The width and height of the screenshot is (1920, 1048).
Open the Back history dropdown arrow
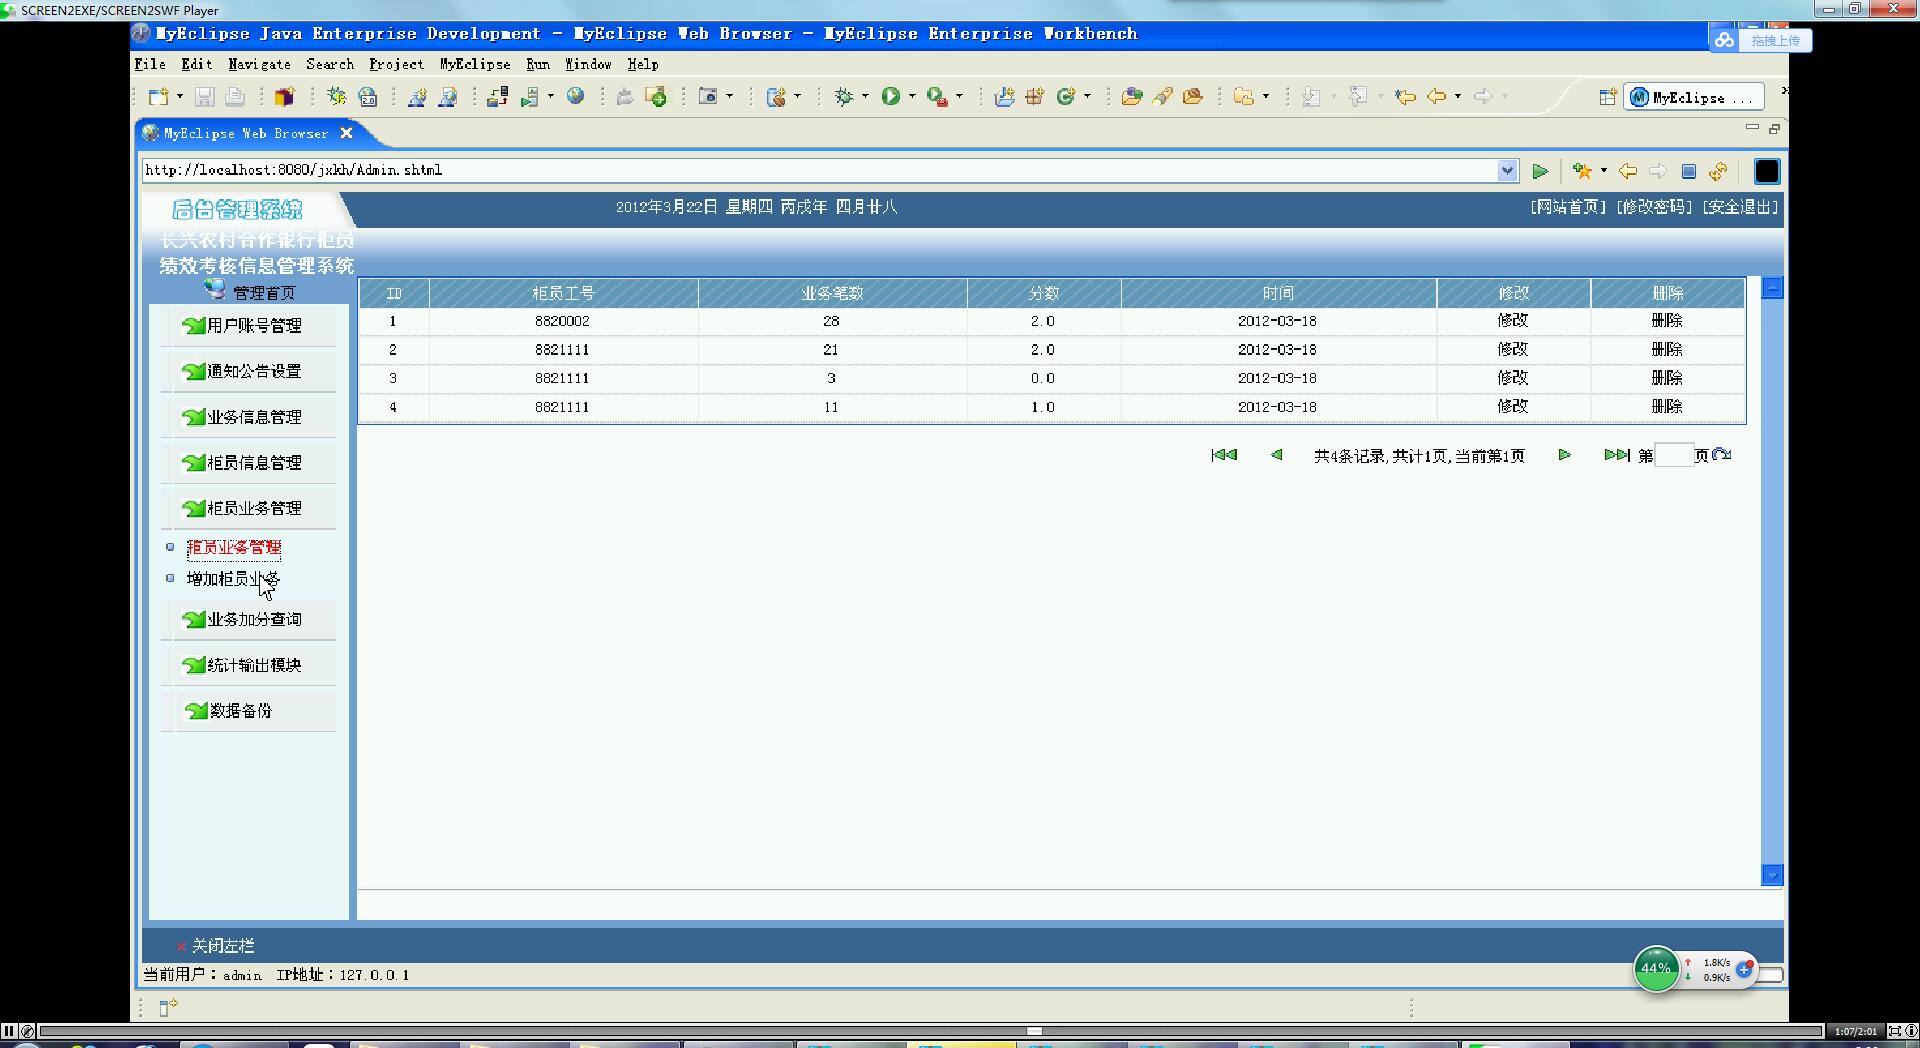click(x=1458, y=97)
